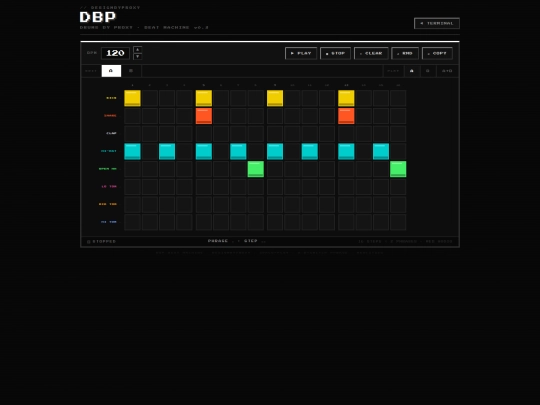Turn off OPEN HH step 16
This screenshot has width=540, height=405.
[398, 169]
